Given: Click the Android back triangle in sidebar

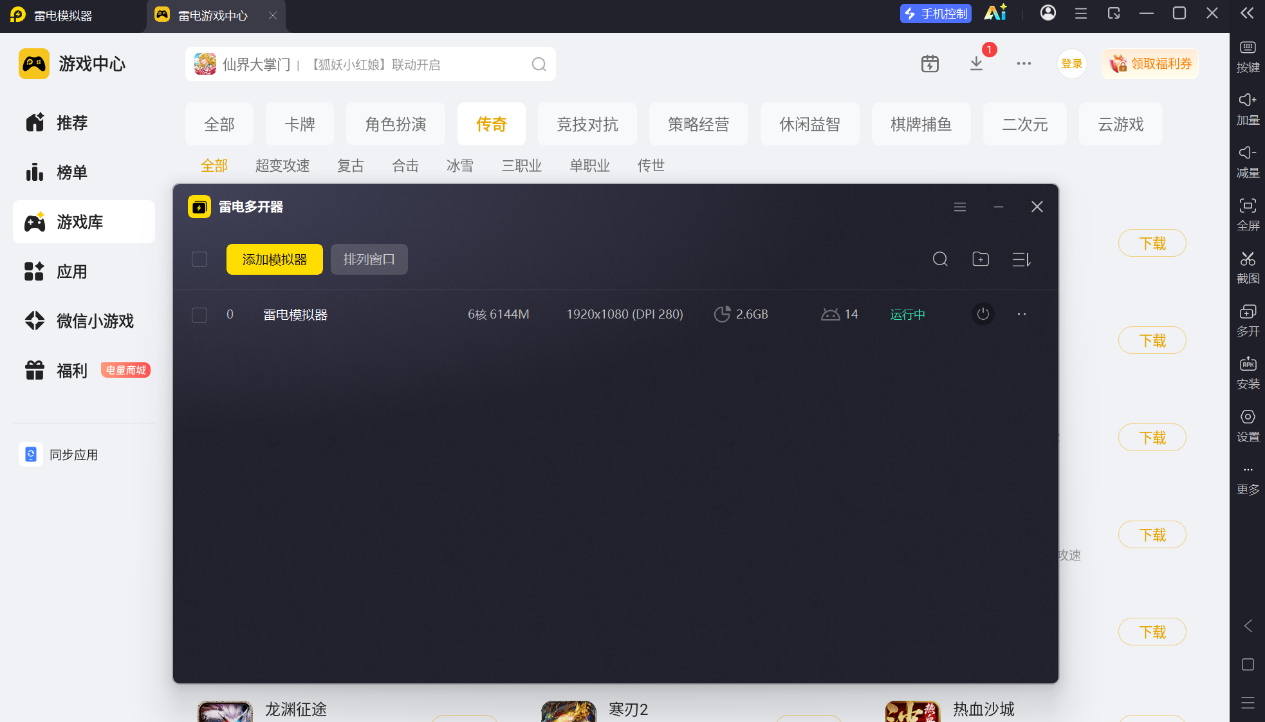Looking at the screenshot, I should click(x=1247, y=626).
